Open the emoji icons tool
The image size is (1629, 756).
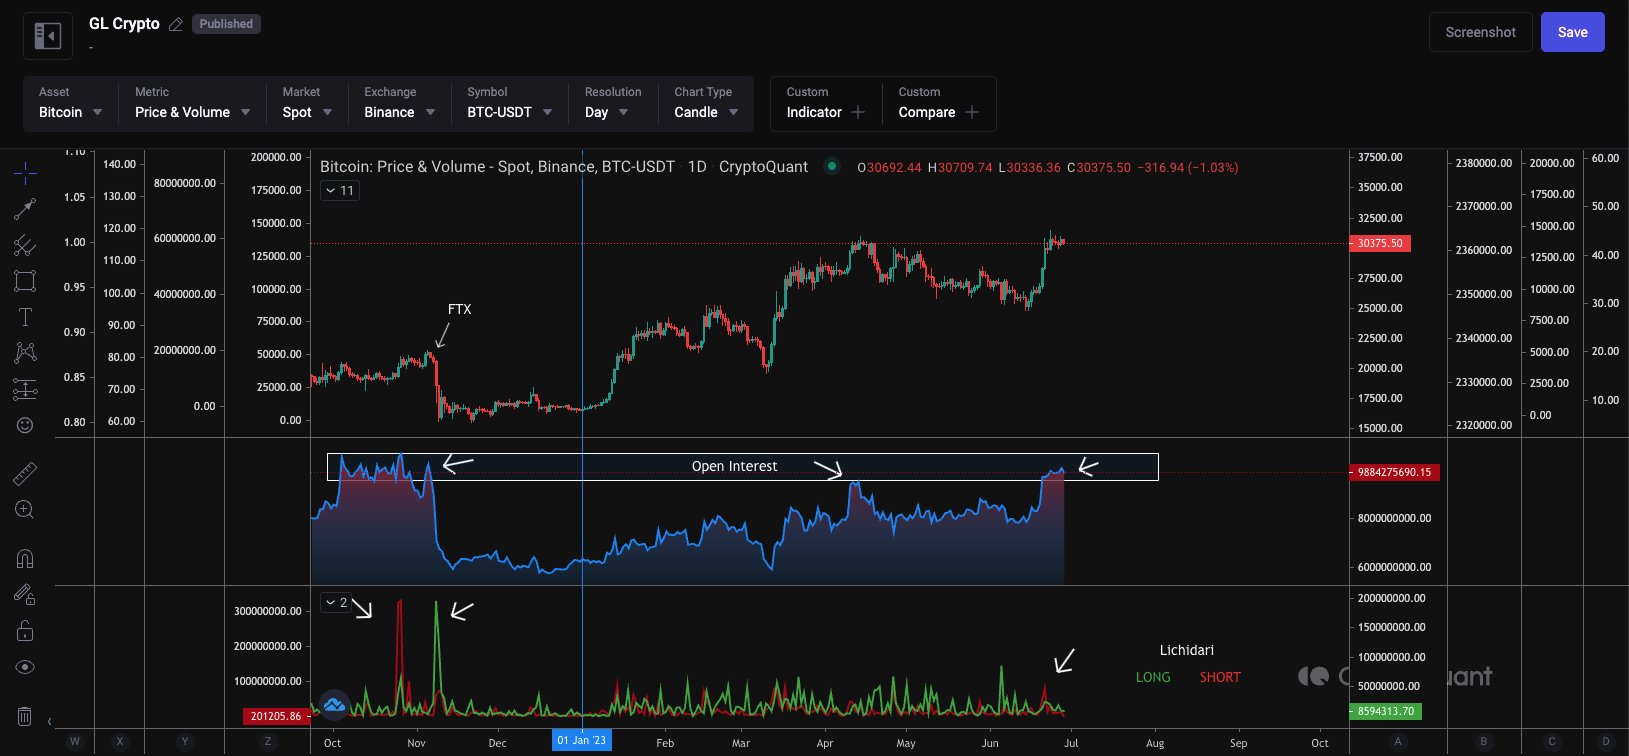[25, 425]
